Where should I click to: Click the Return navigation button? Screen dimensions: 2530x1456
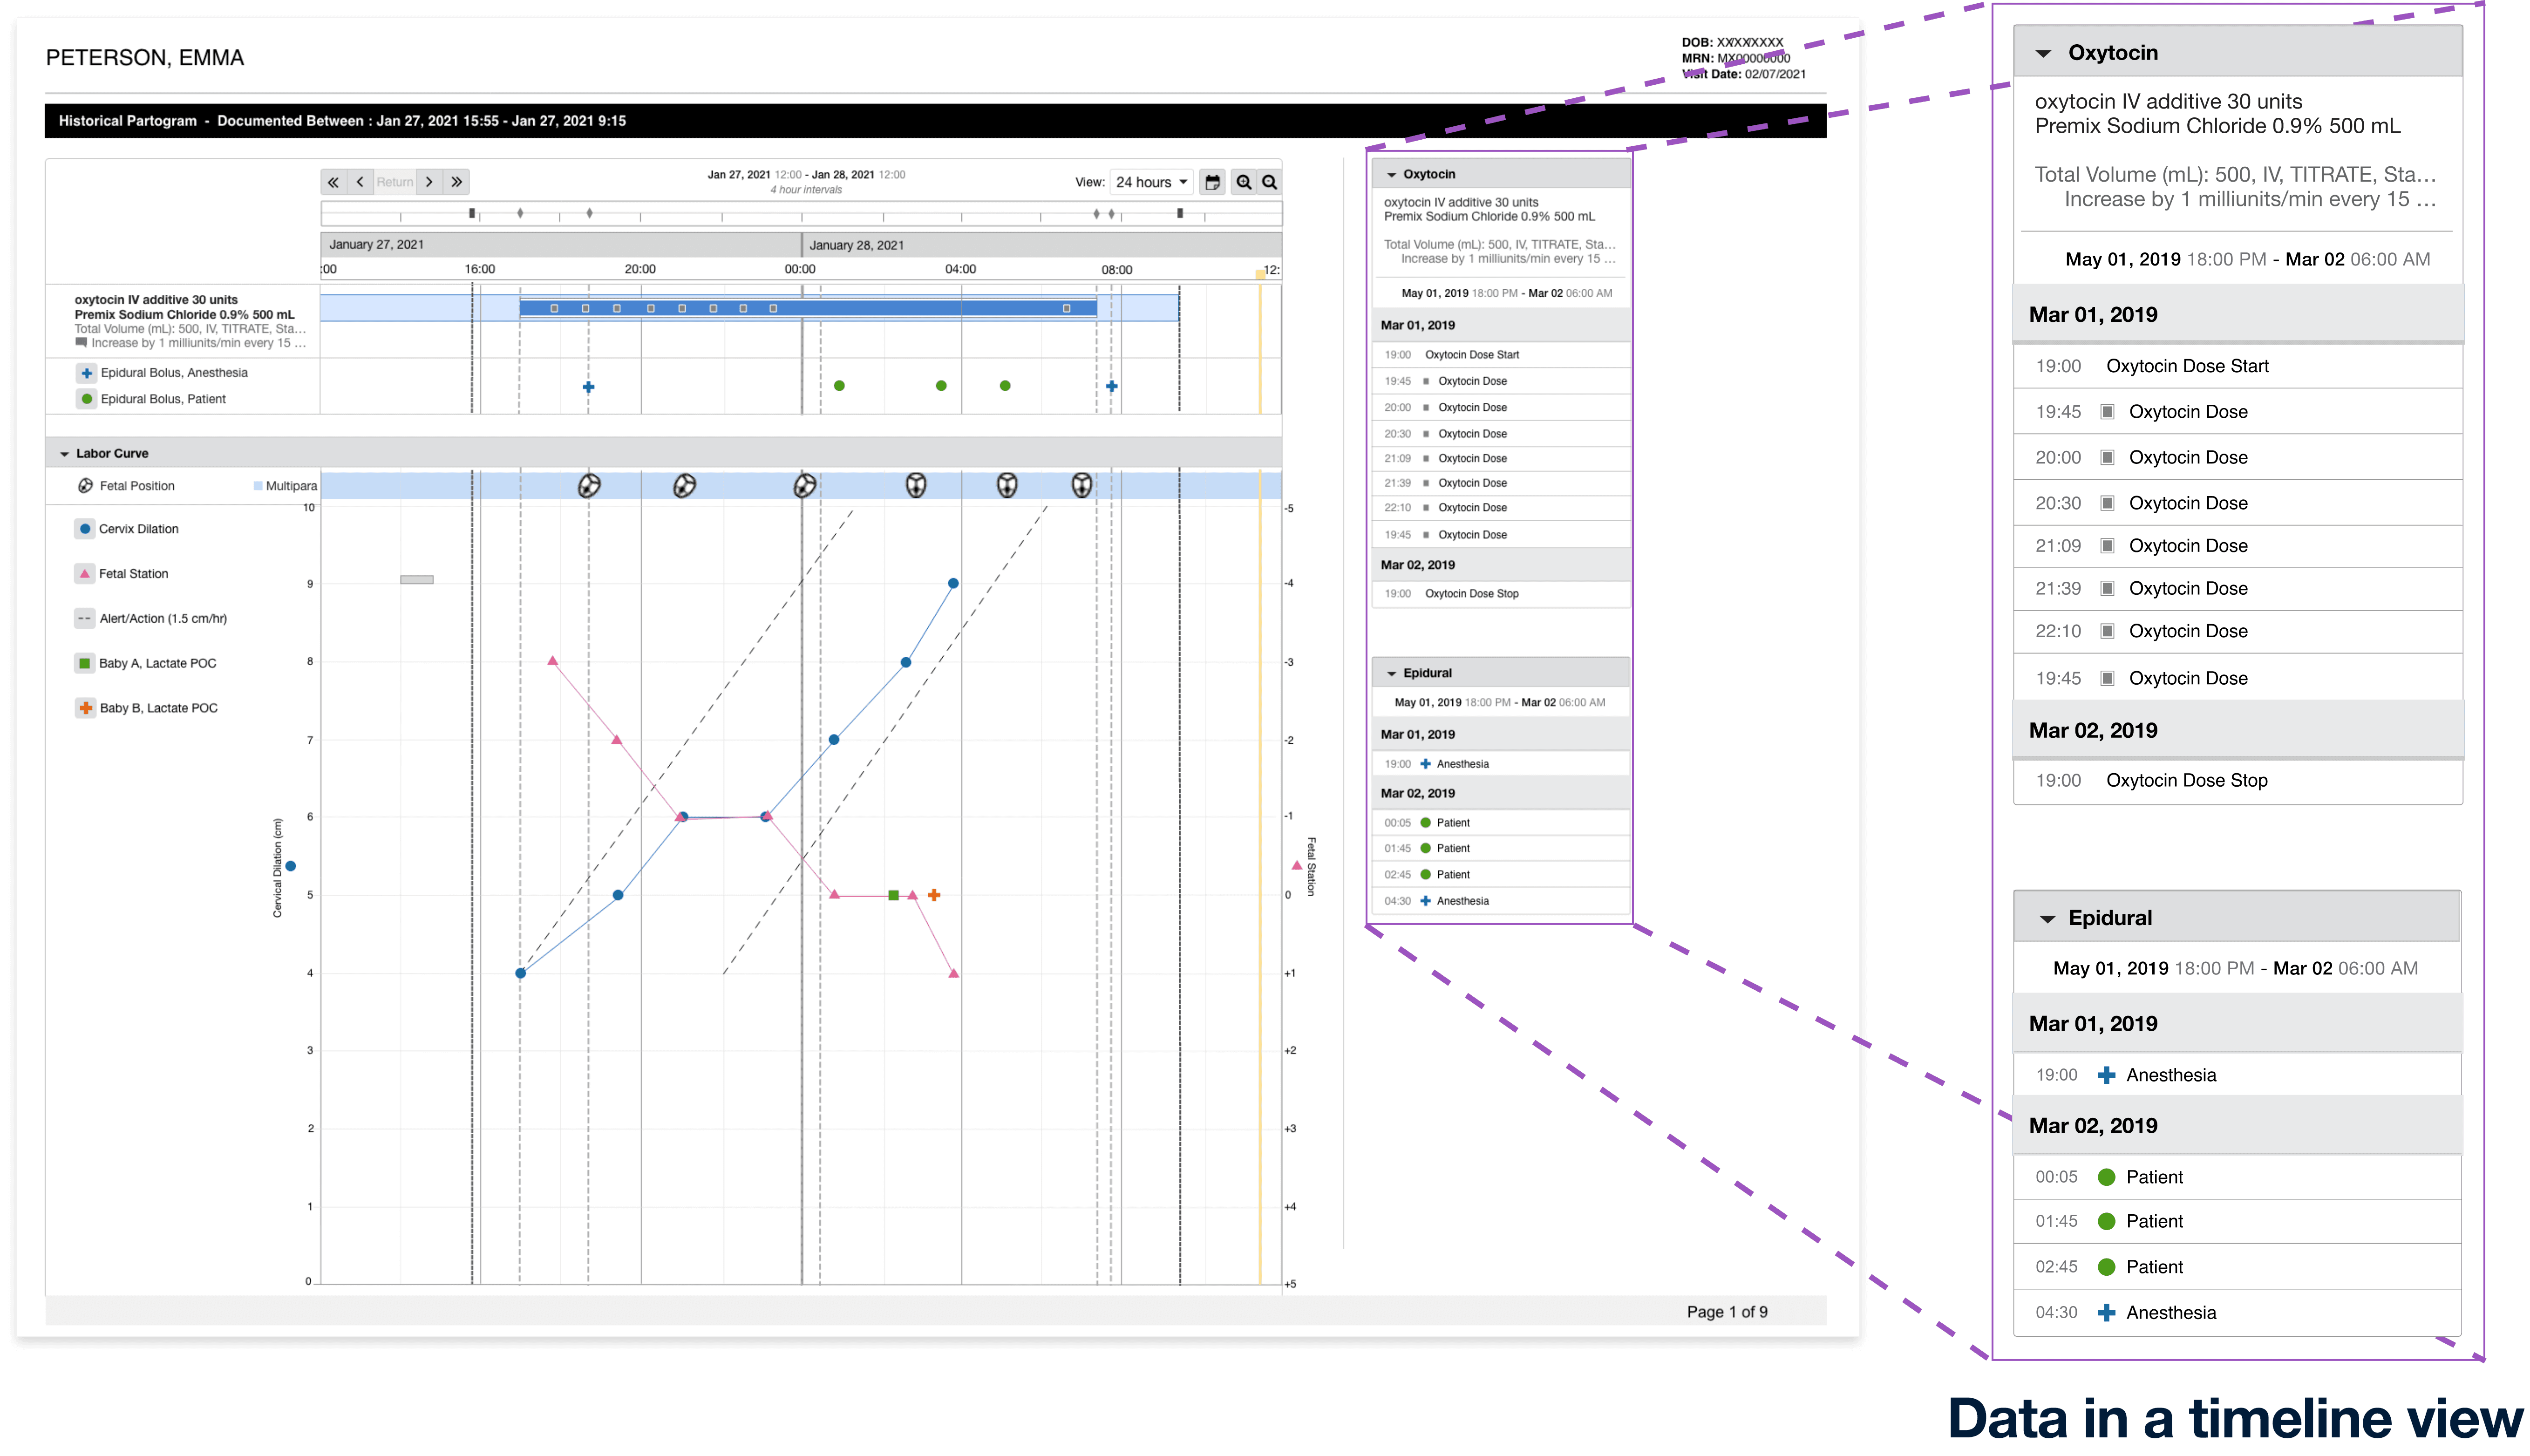[394, 182]
